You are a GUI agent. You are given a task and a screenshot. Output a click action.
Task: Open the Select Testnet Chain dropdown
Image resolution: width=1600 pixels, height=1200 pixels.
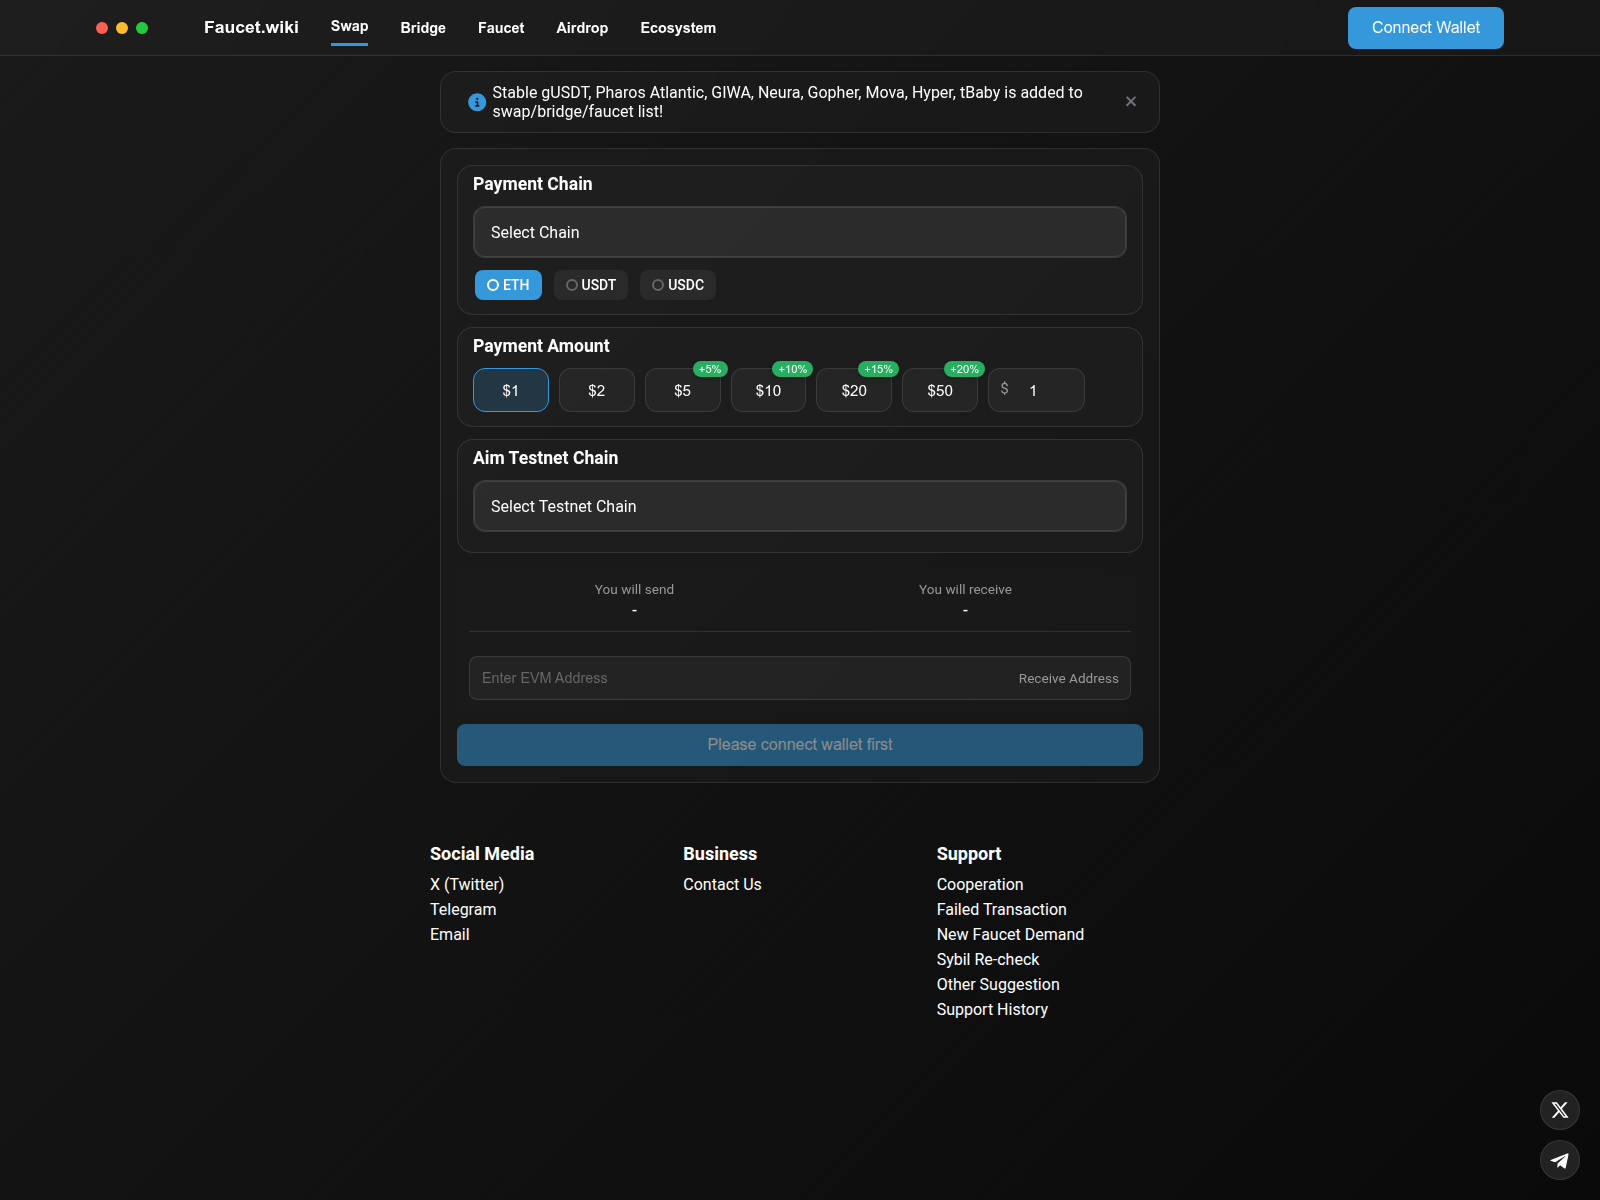point(800,506)
